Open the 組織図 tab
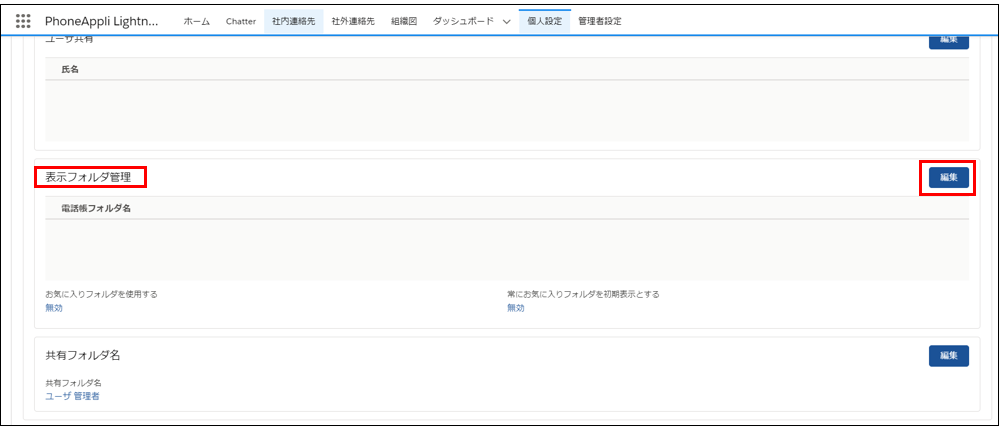Viewport: 1002px width, 427px height. [404, 21]
